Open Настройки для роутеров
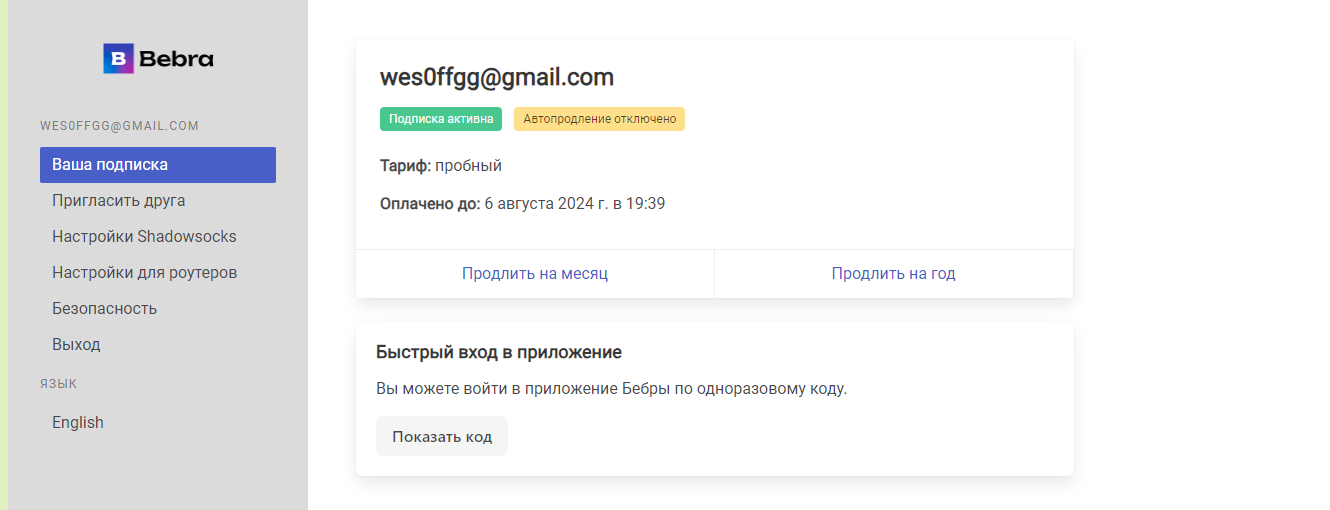The width and height of the screenshot is (1330, 510). point(158,273)
